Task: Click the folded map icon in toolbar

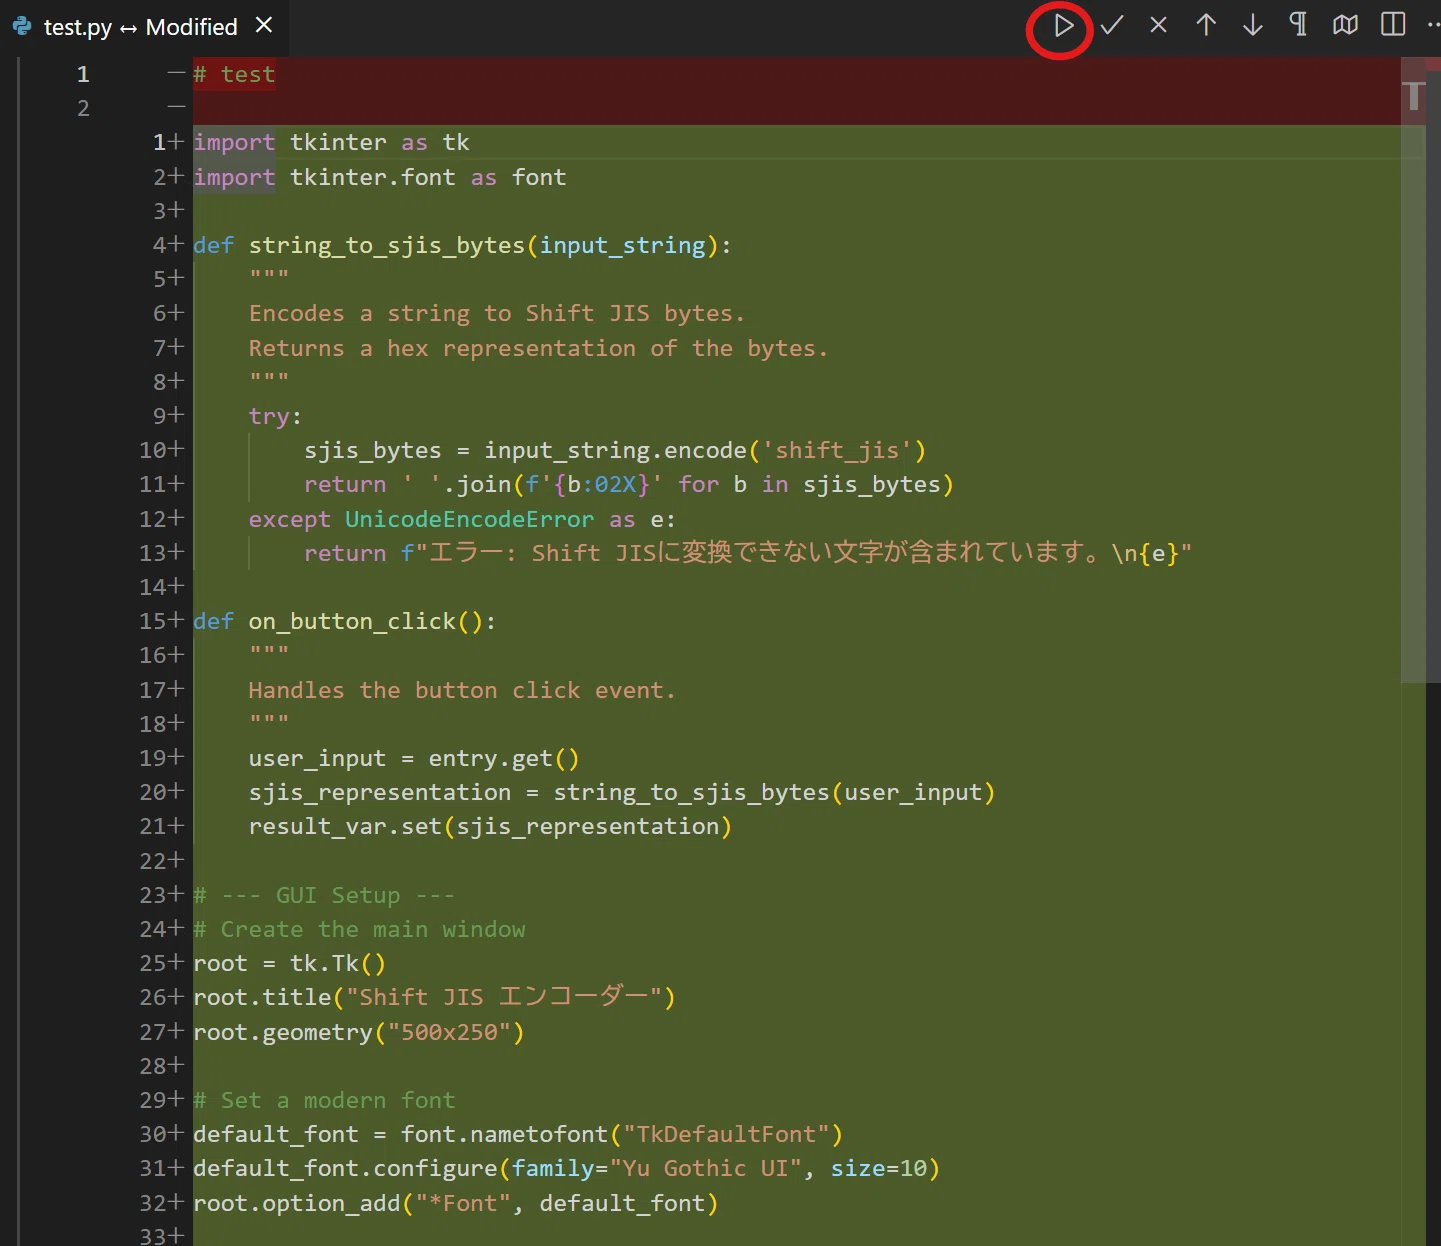Action: click(1345, 25)
